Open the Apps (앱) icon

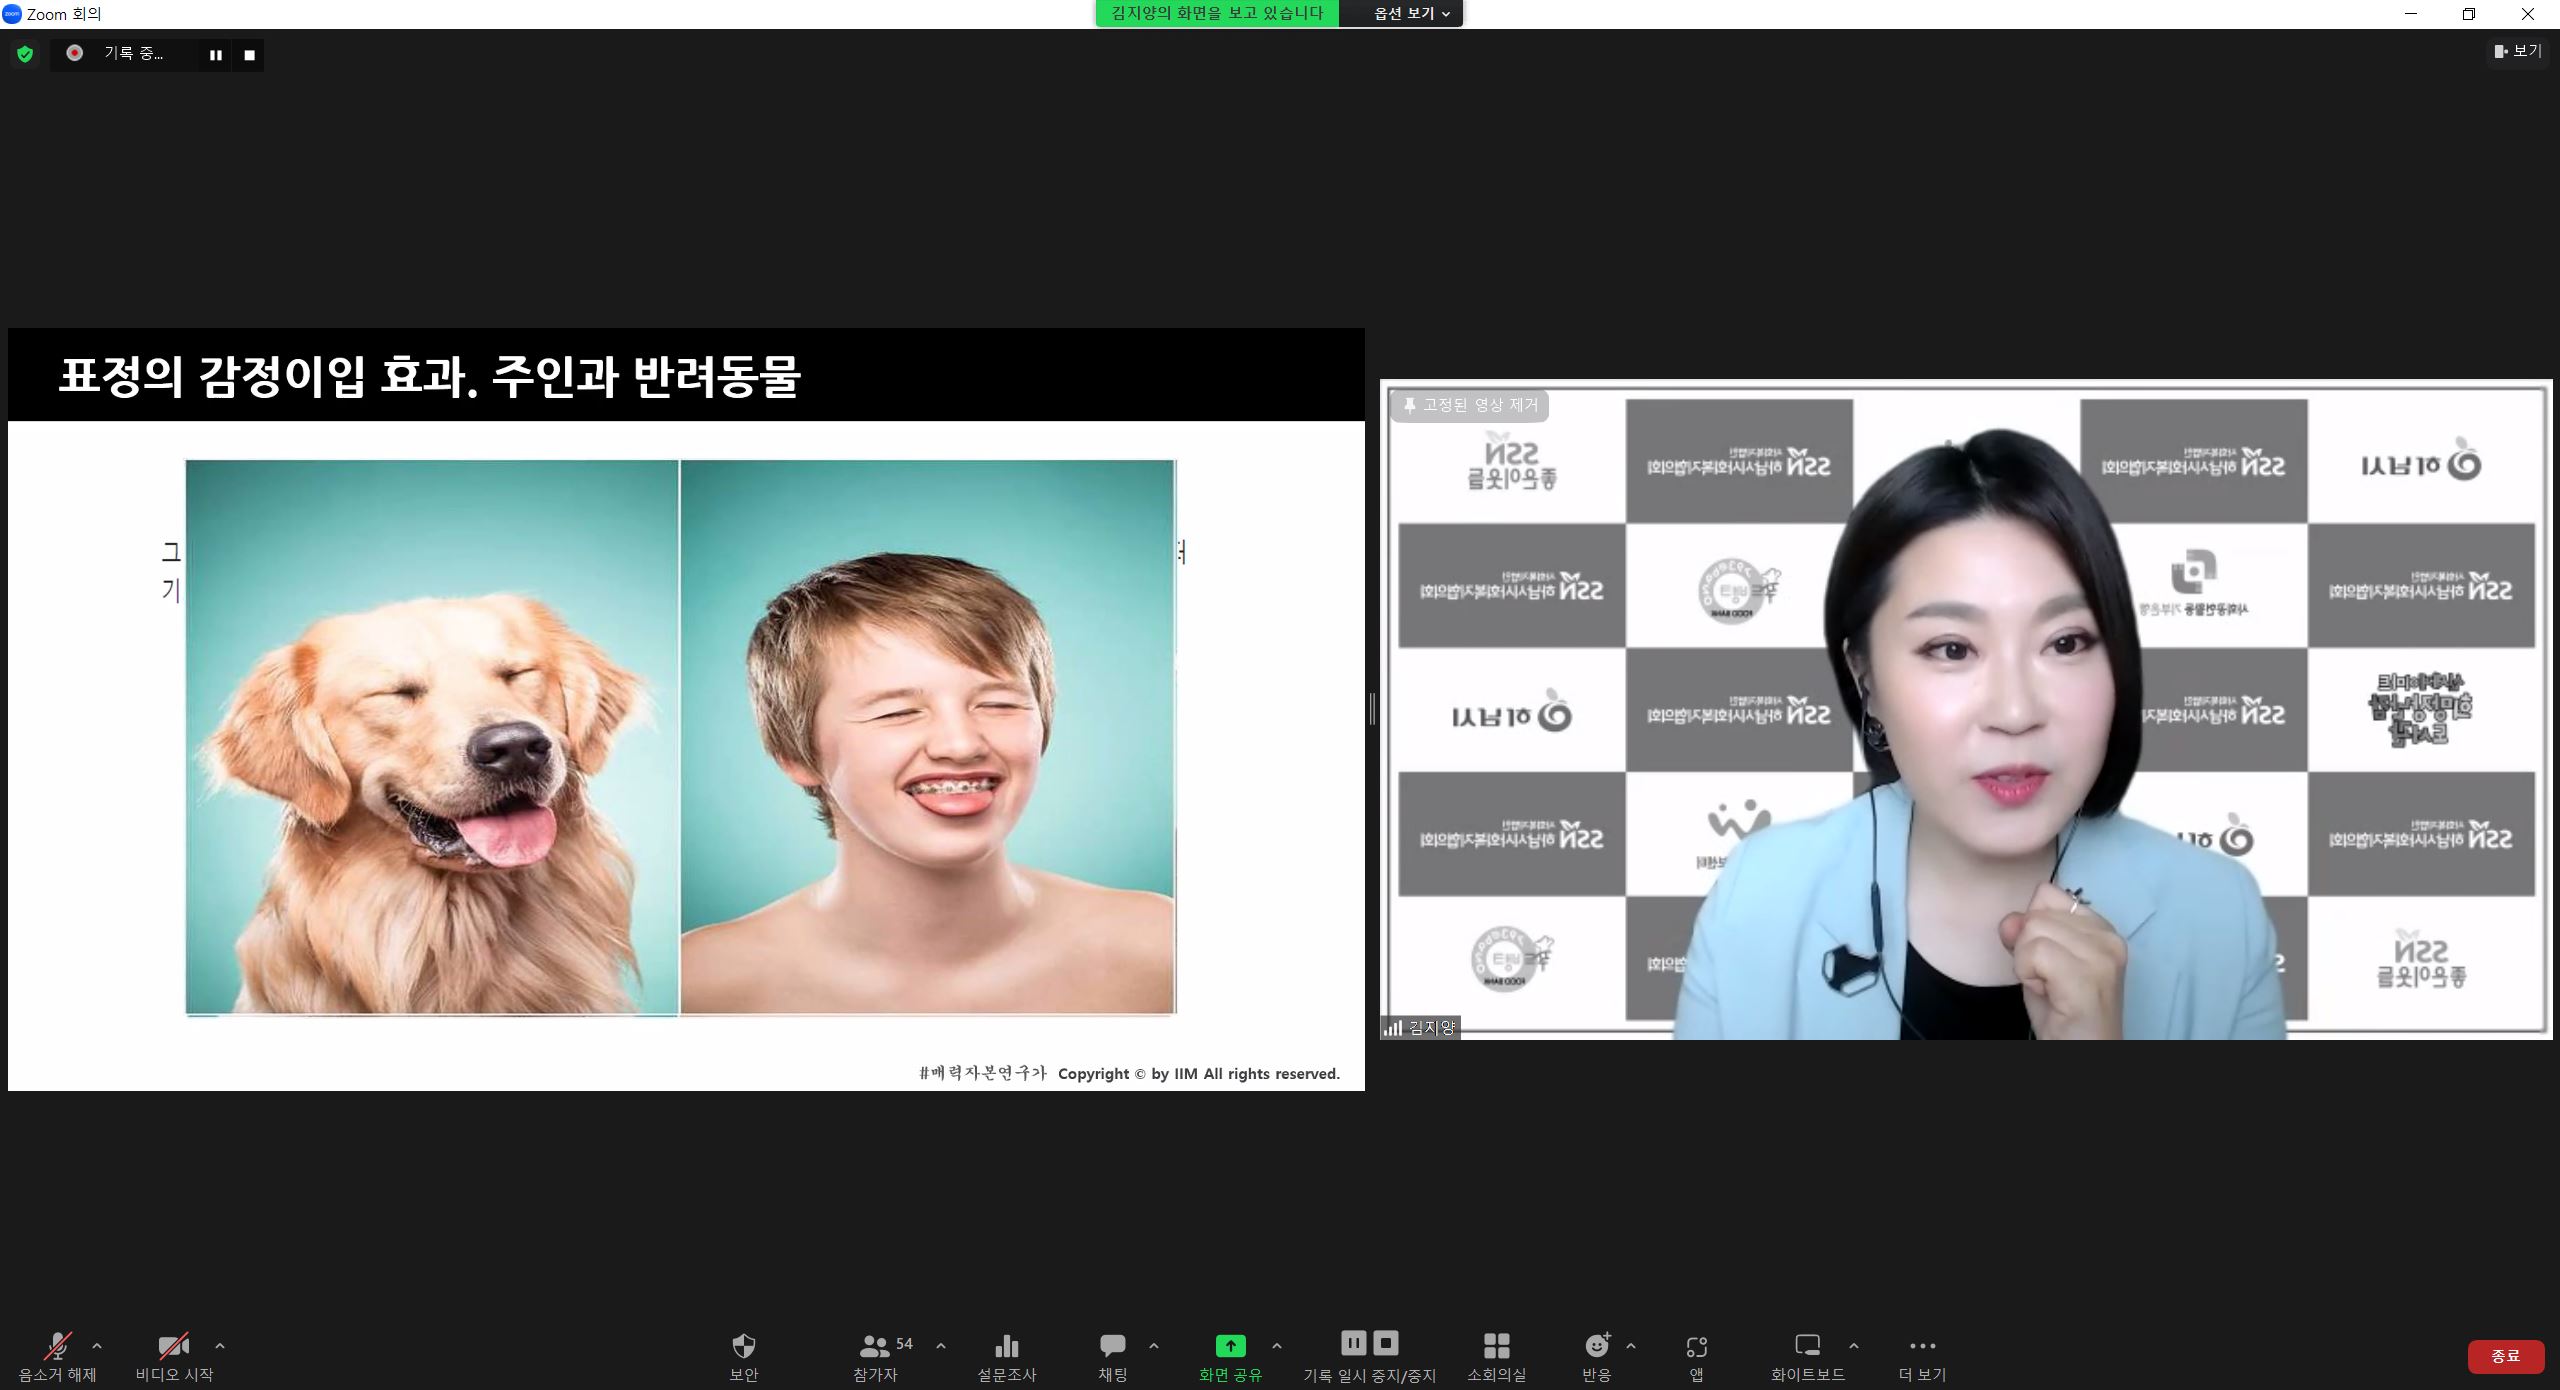coord(1696,1346)
